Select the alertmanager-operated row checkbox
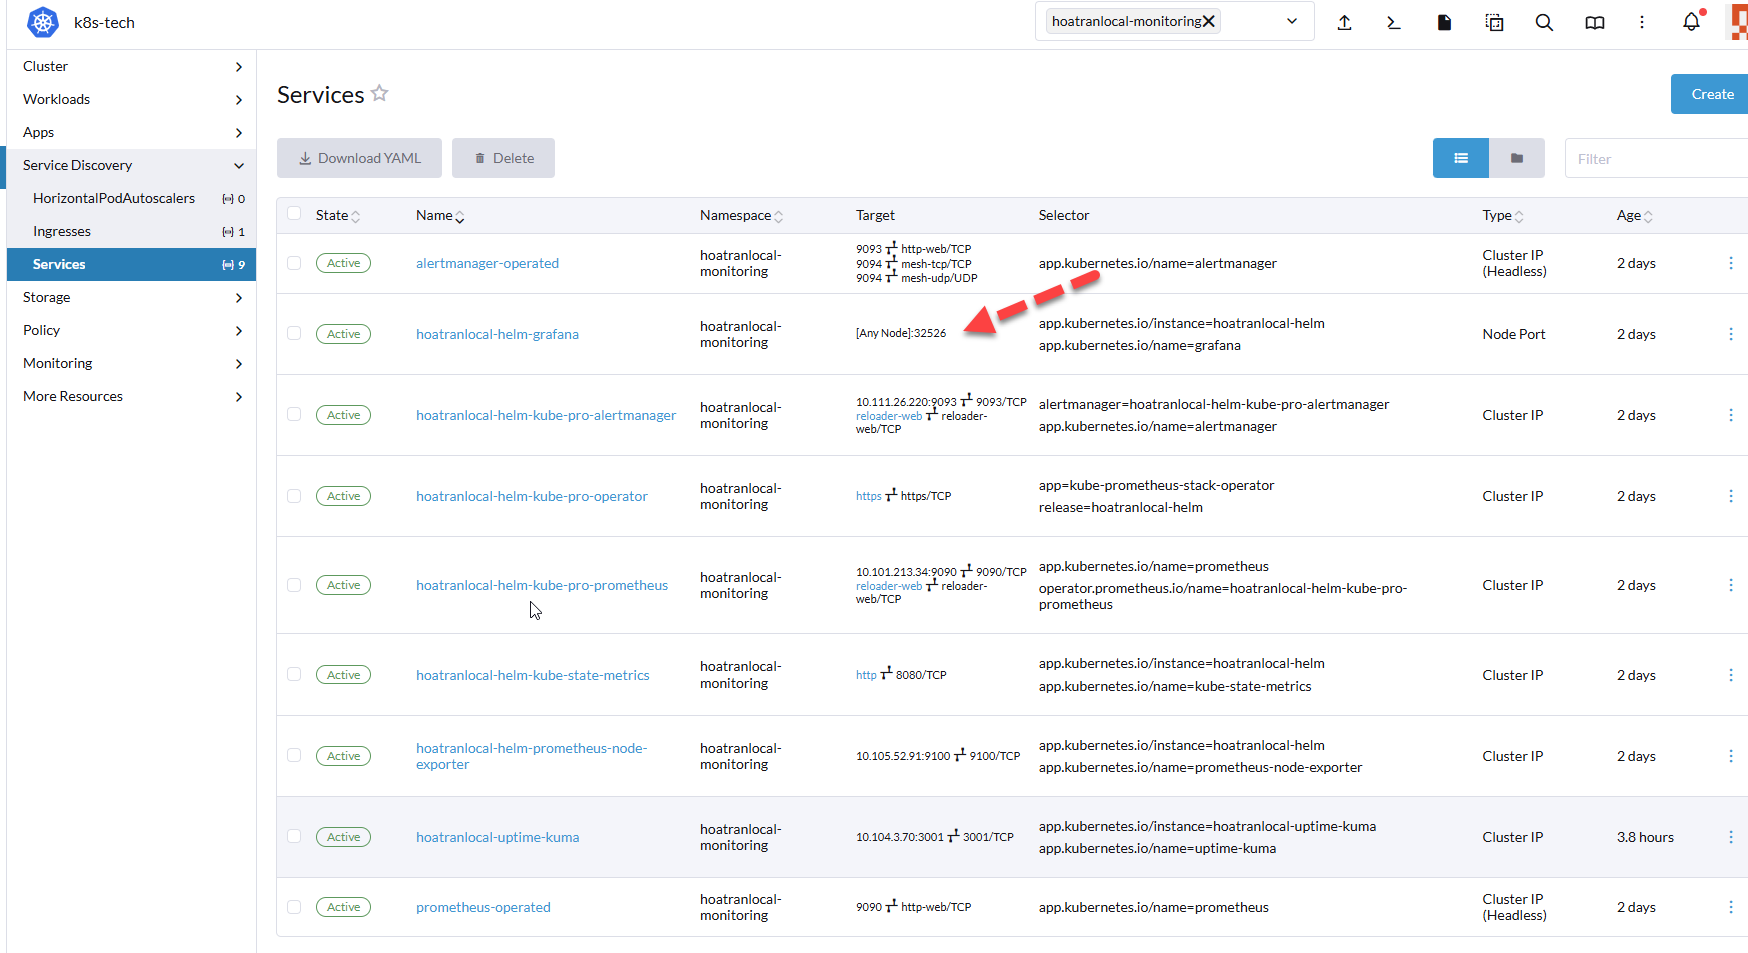1748x953 pixels. [294, 263]
